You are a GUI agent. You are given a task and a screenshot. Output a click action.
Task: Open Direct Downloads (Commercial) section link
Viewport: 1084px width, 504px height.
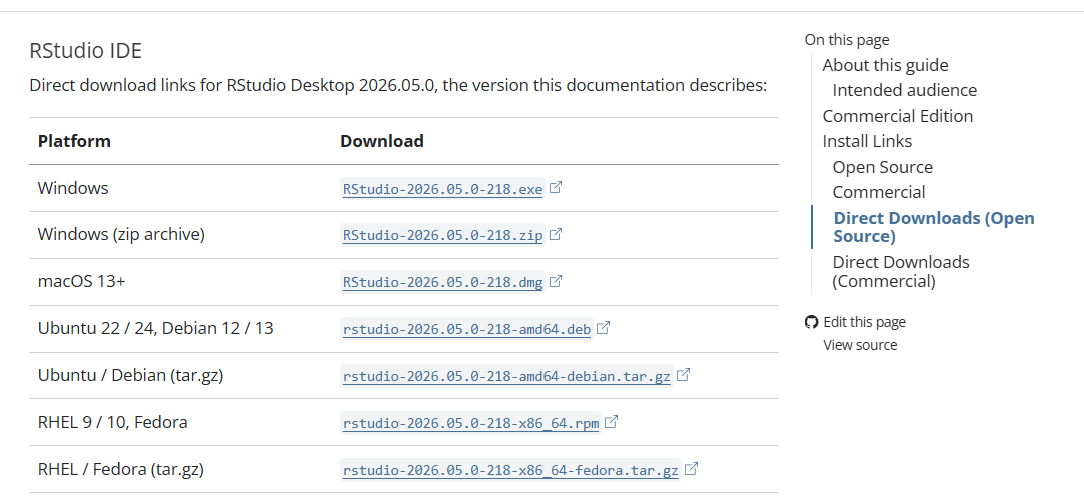click(x=901, y=272)
